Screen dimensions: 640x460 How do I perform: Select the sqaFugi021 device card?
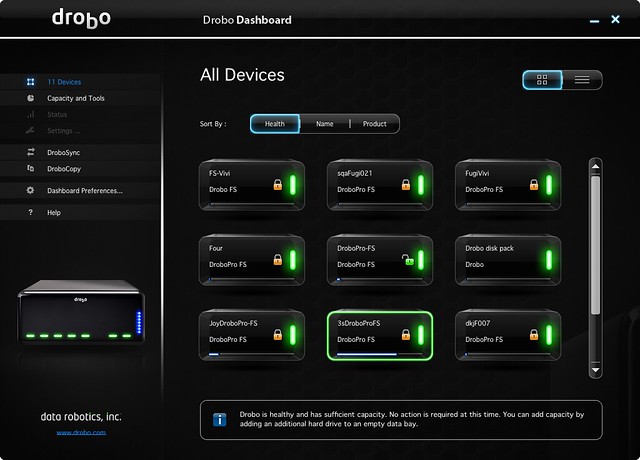(380, 185)
